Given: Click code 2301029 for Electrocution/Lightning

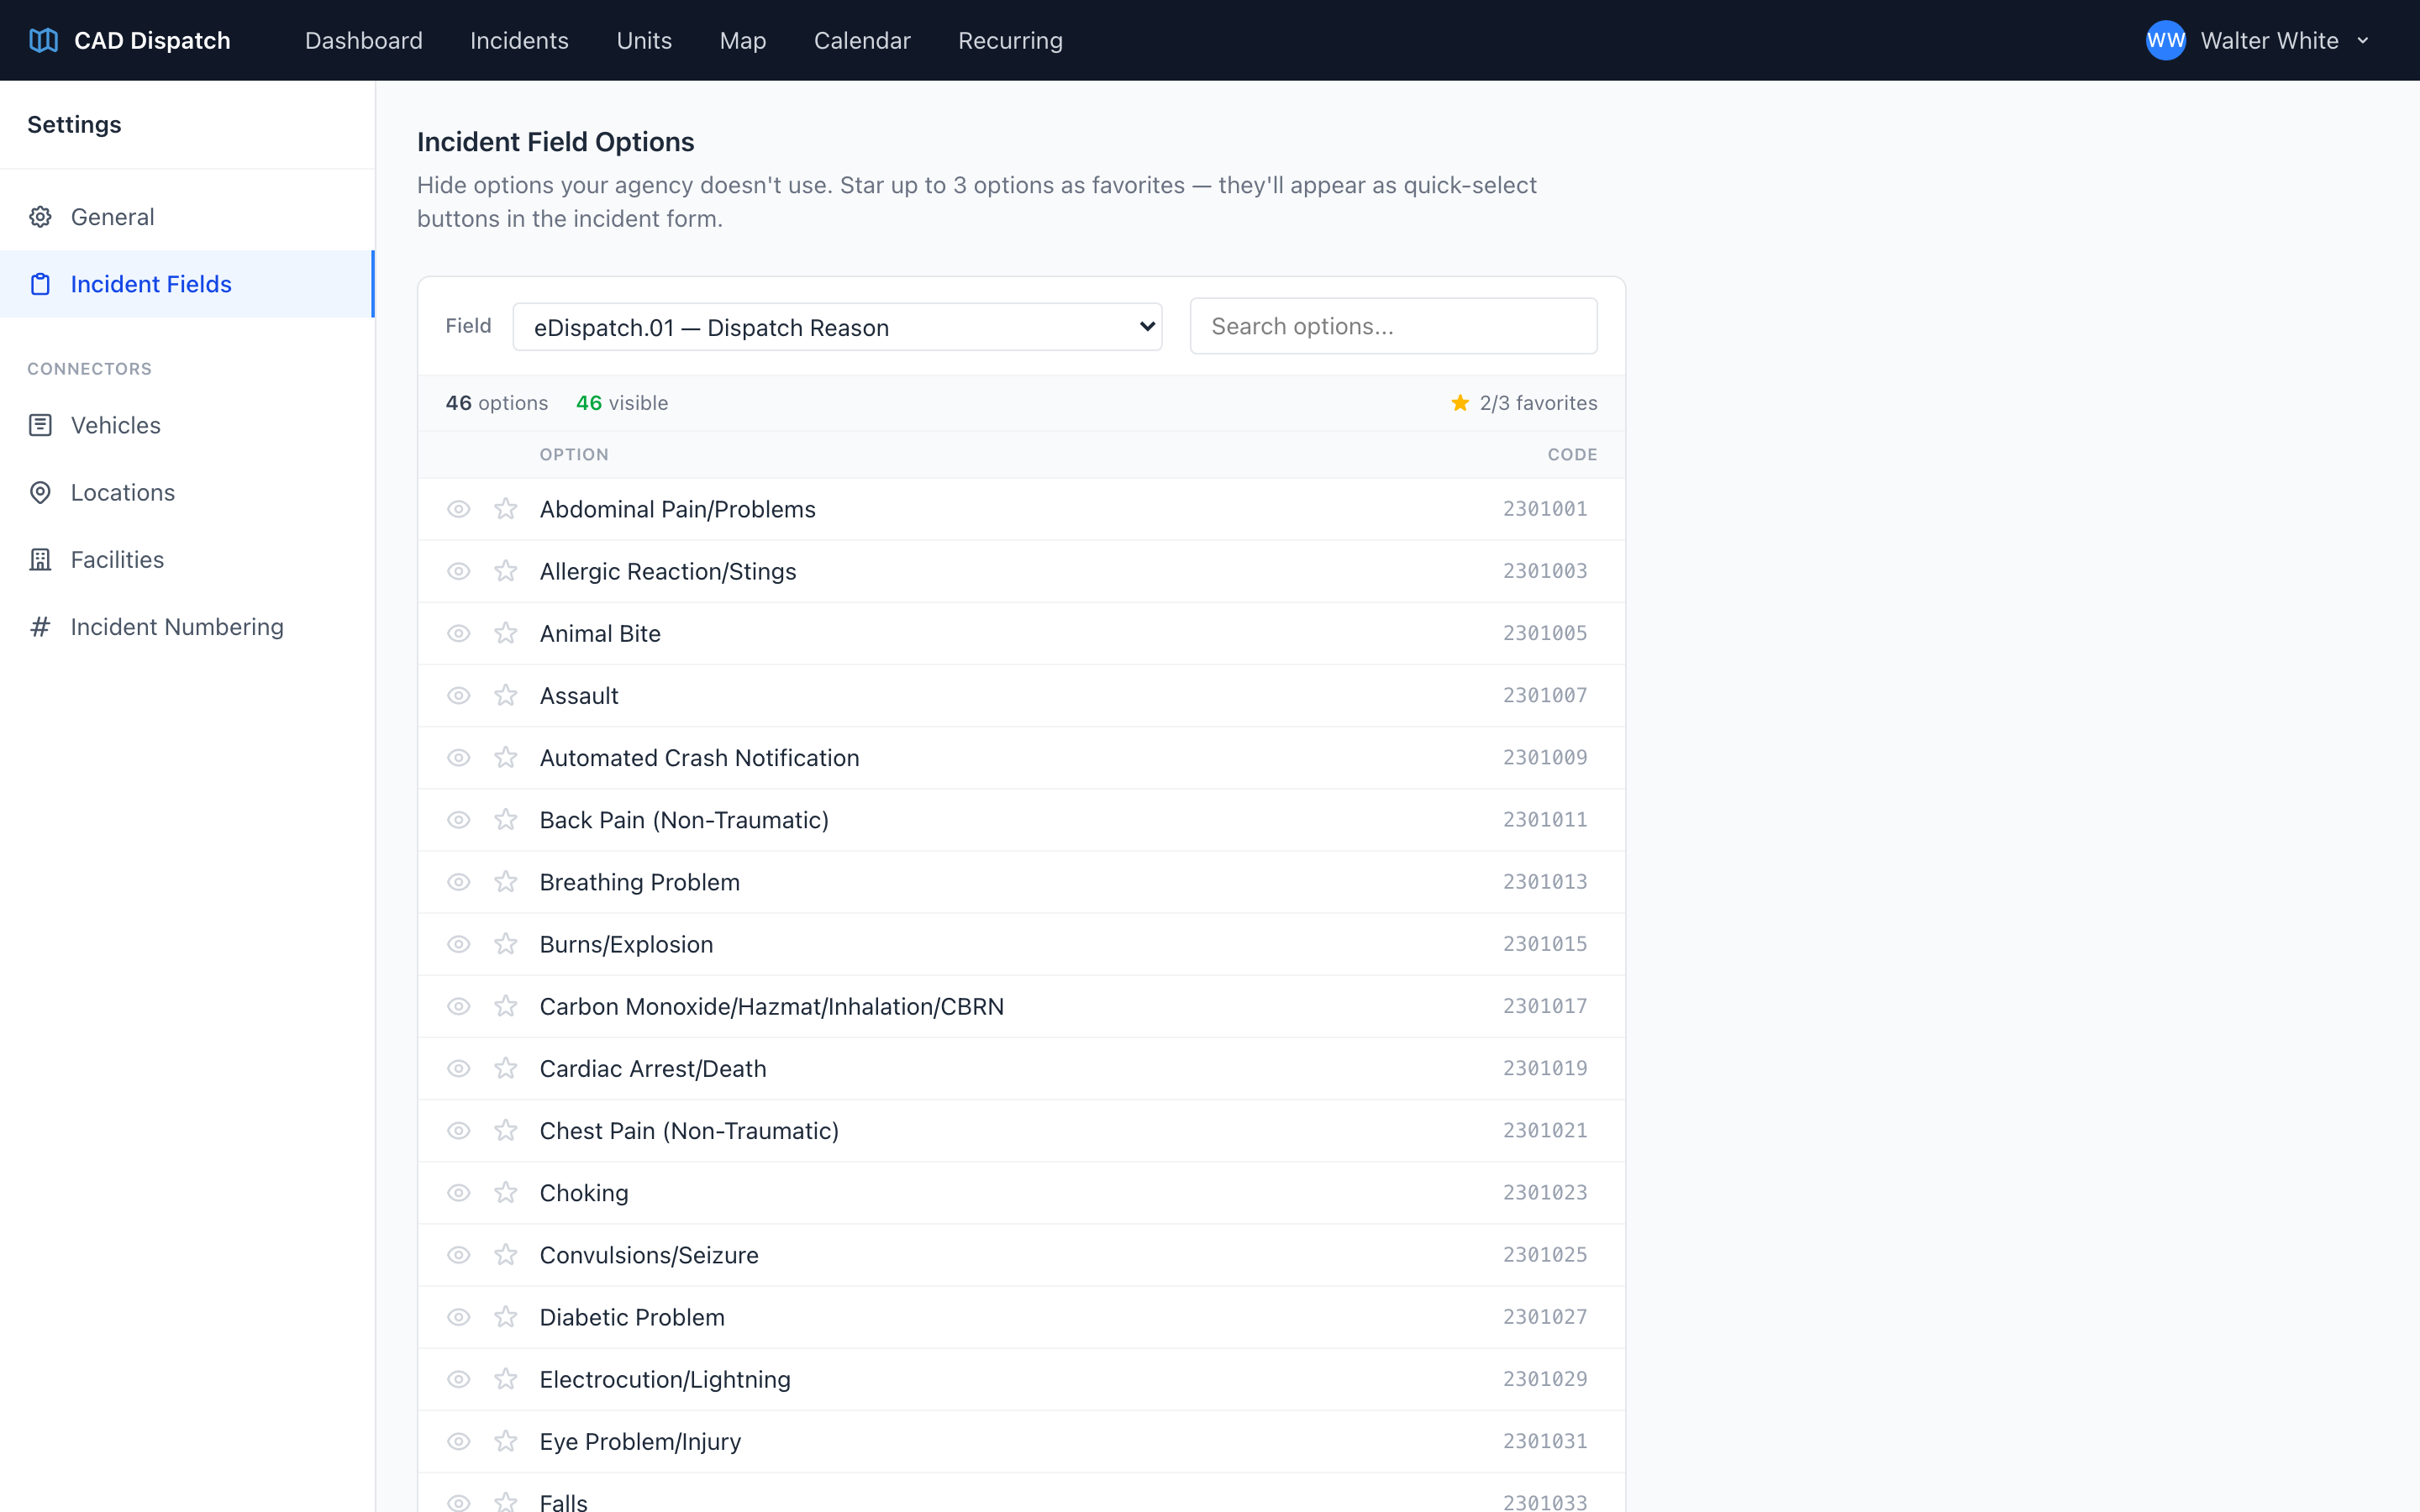Looking at the screenshot, I should [x=1545, y=1379].
